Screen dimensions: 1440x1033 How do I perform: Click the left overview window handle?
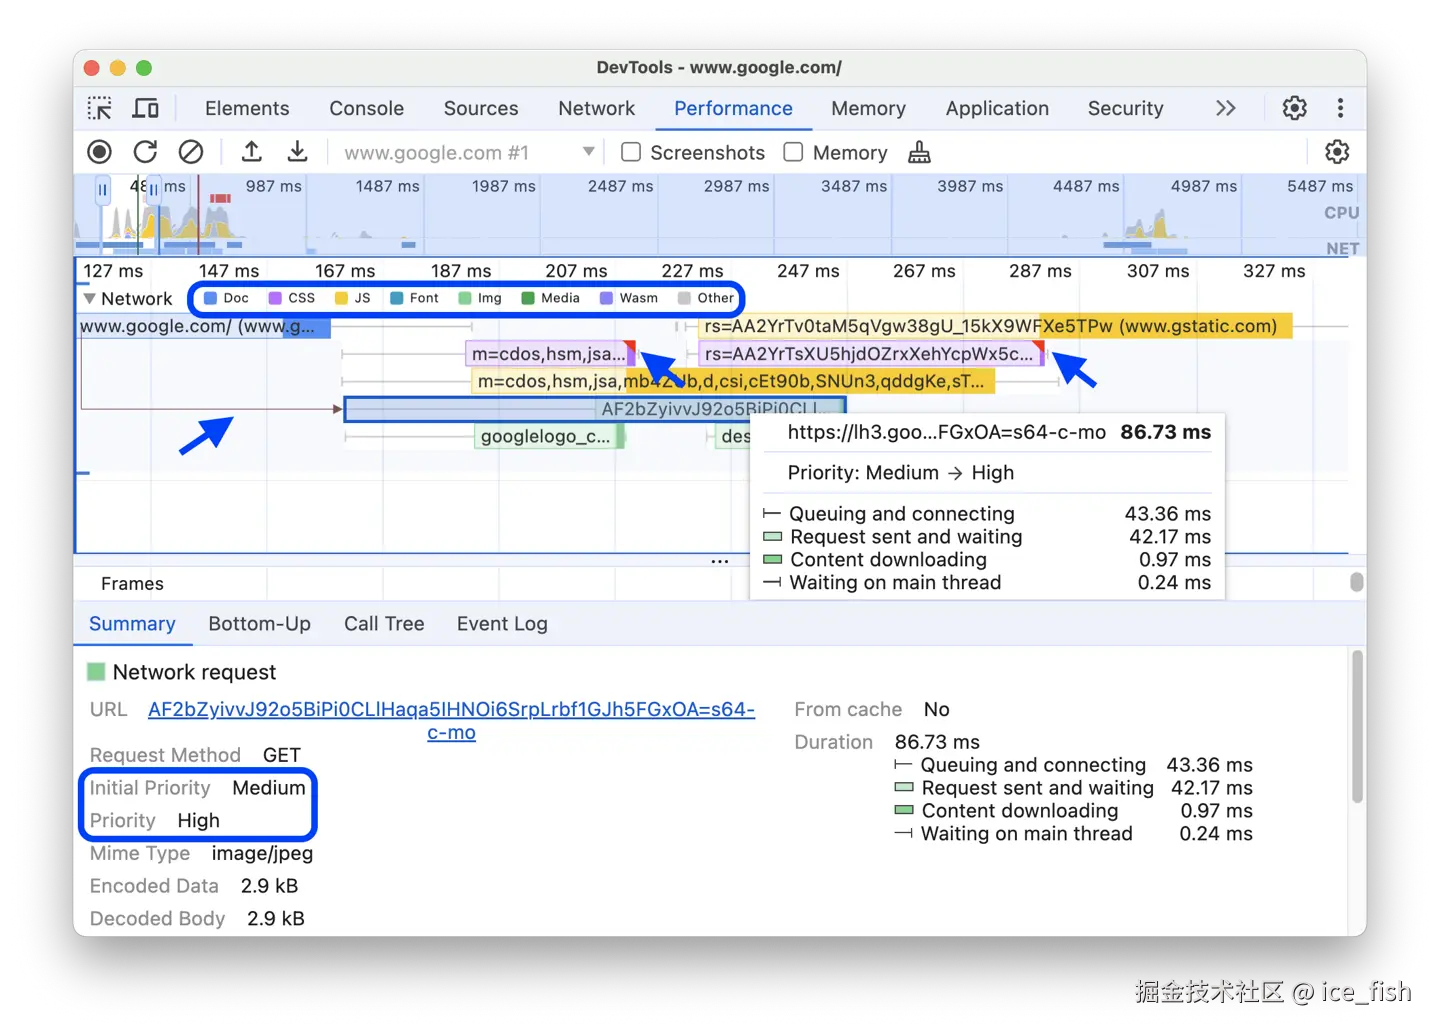coord(103,190)
